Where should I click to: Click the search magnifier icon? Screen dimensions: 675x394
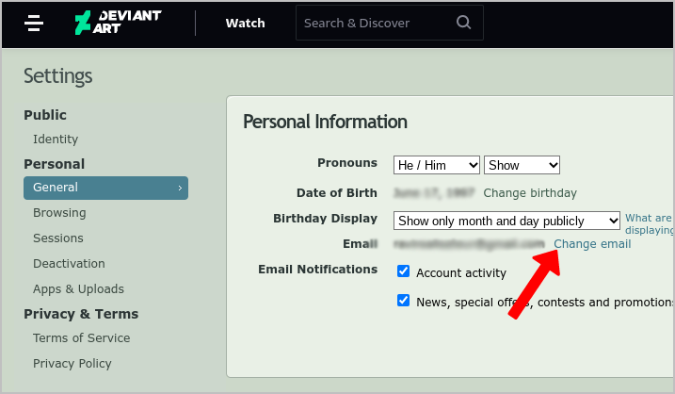(463, 22)
